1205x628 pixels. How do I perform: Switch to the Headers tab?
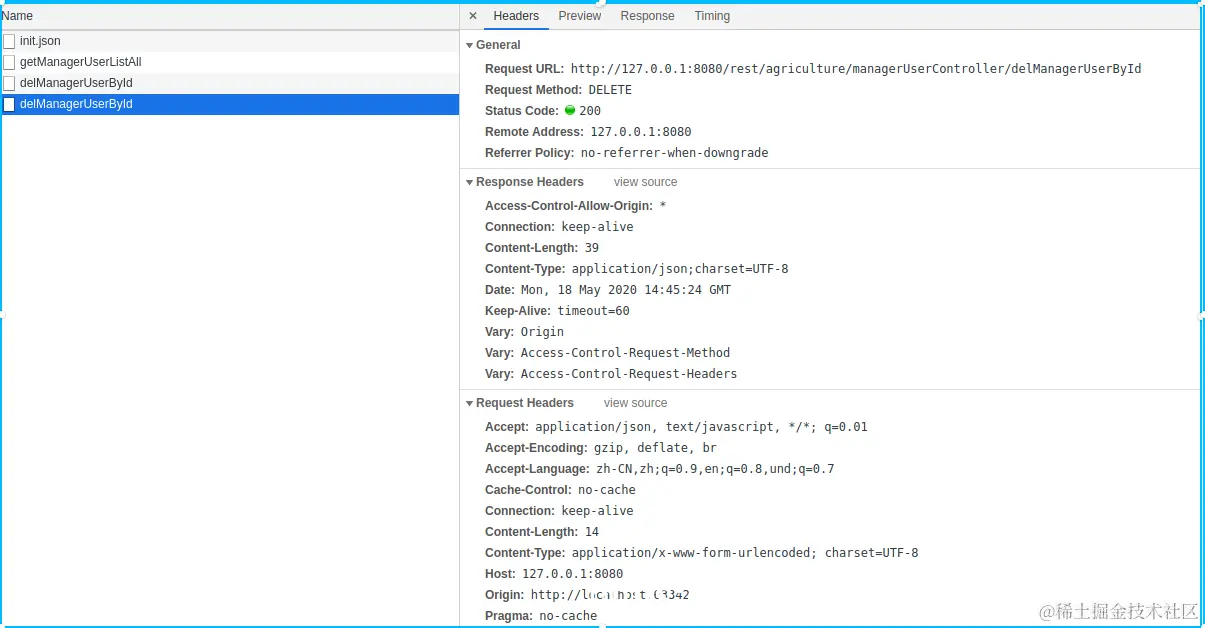516,16
